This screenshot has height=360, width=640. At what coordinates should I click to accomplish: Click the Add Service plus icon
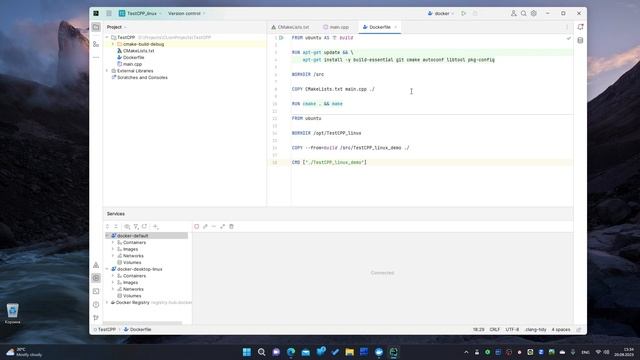point(156,227)
